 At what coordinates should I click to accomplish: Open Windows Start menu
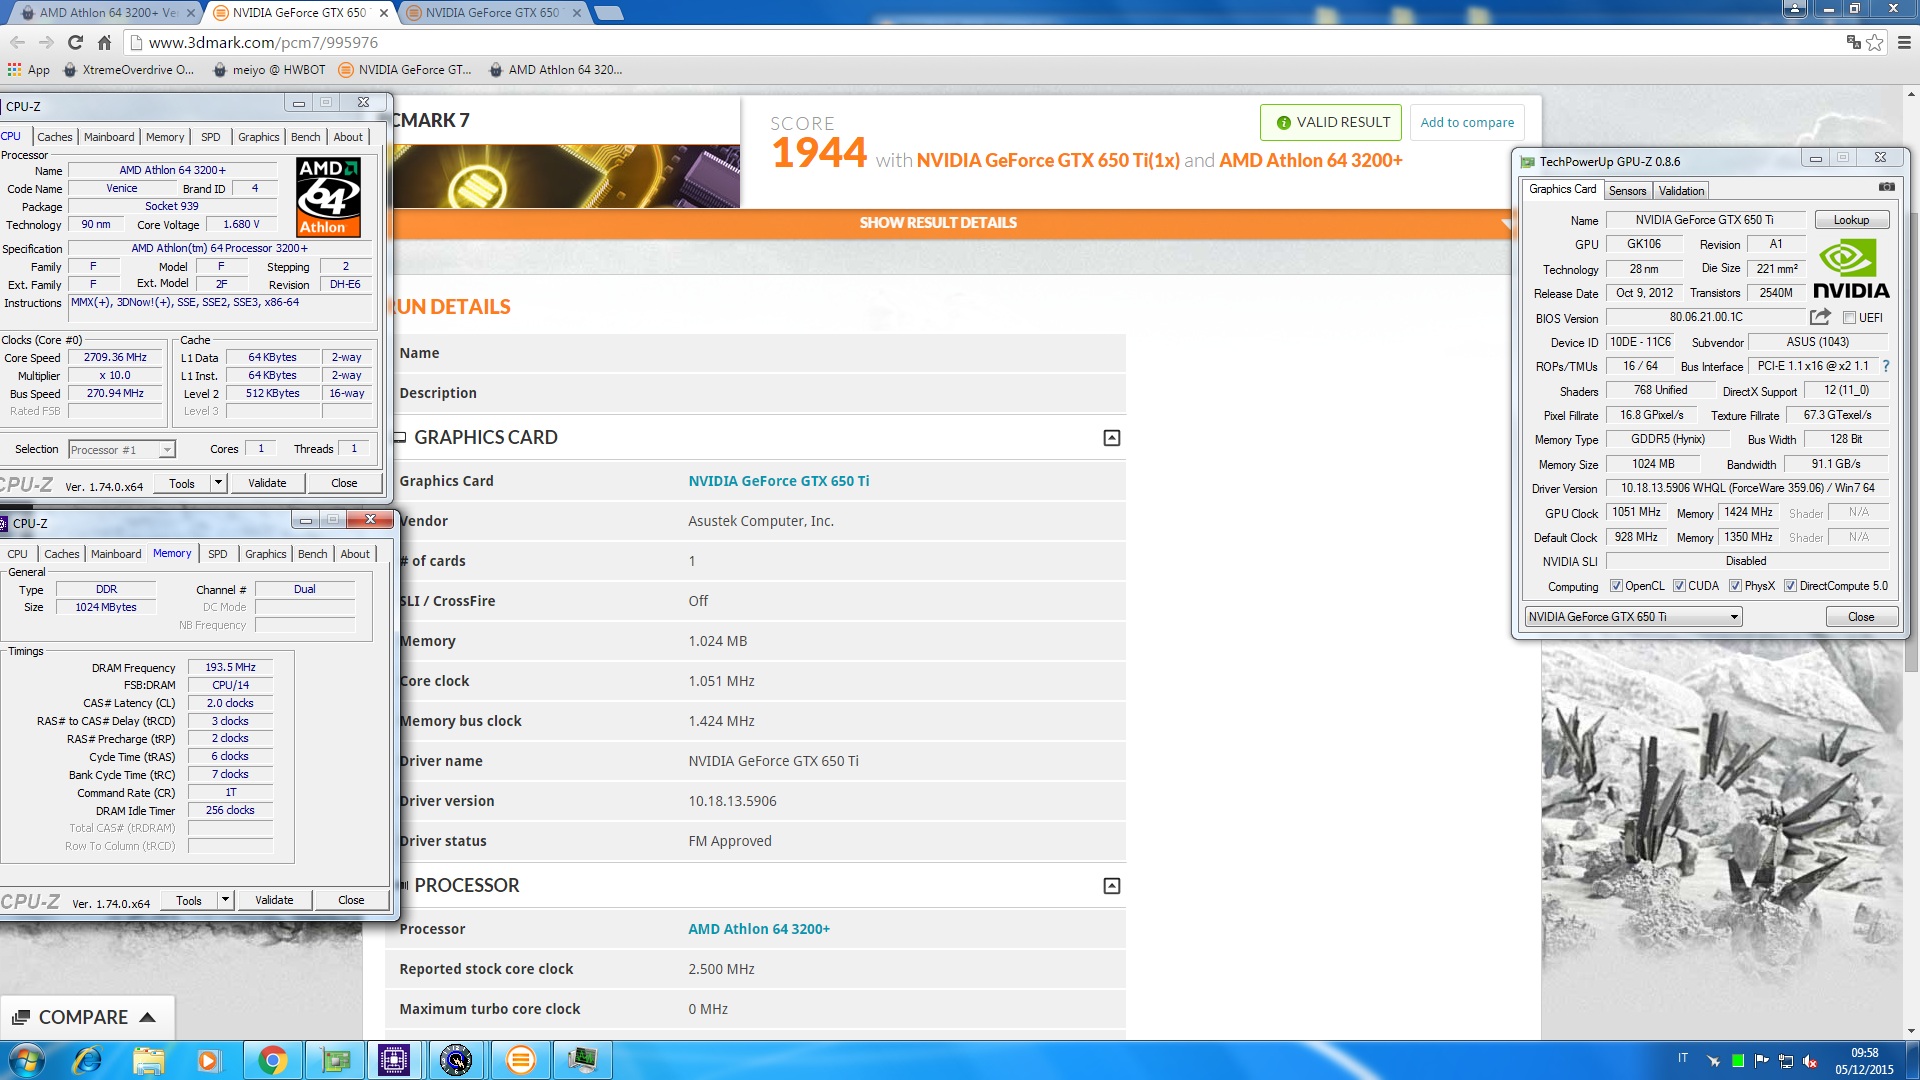(27, 1060)
